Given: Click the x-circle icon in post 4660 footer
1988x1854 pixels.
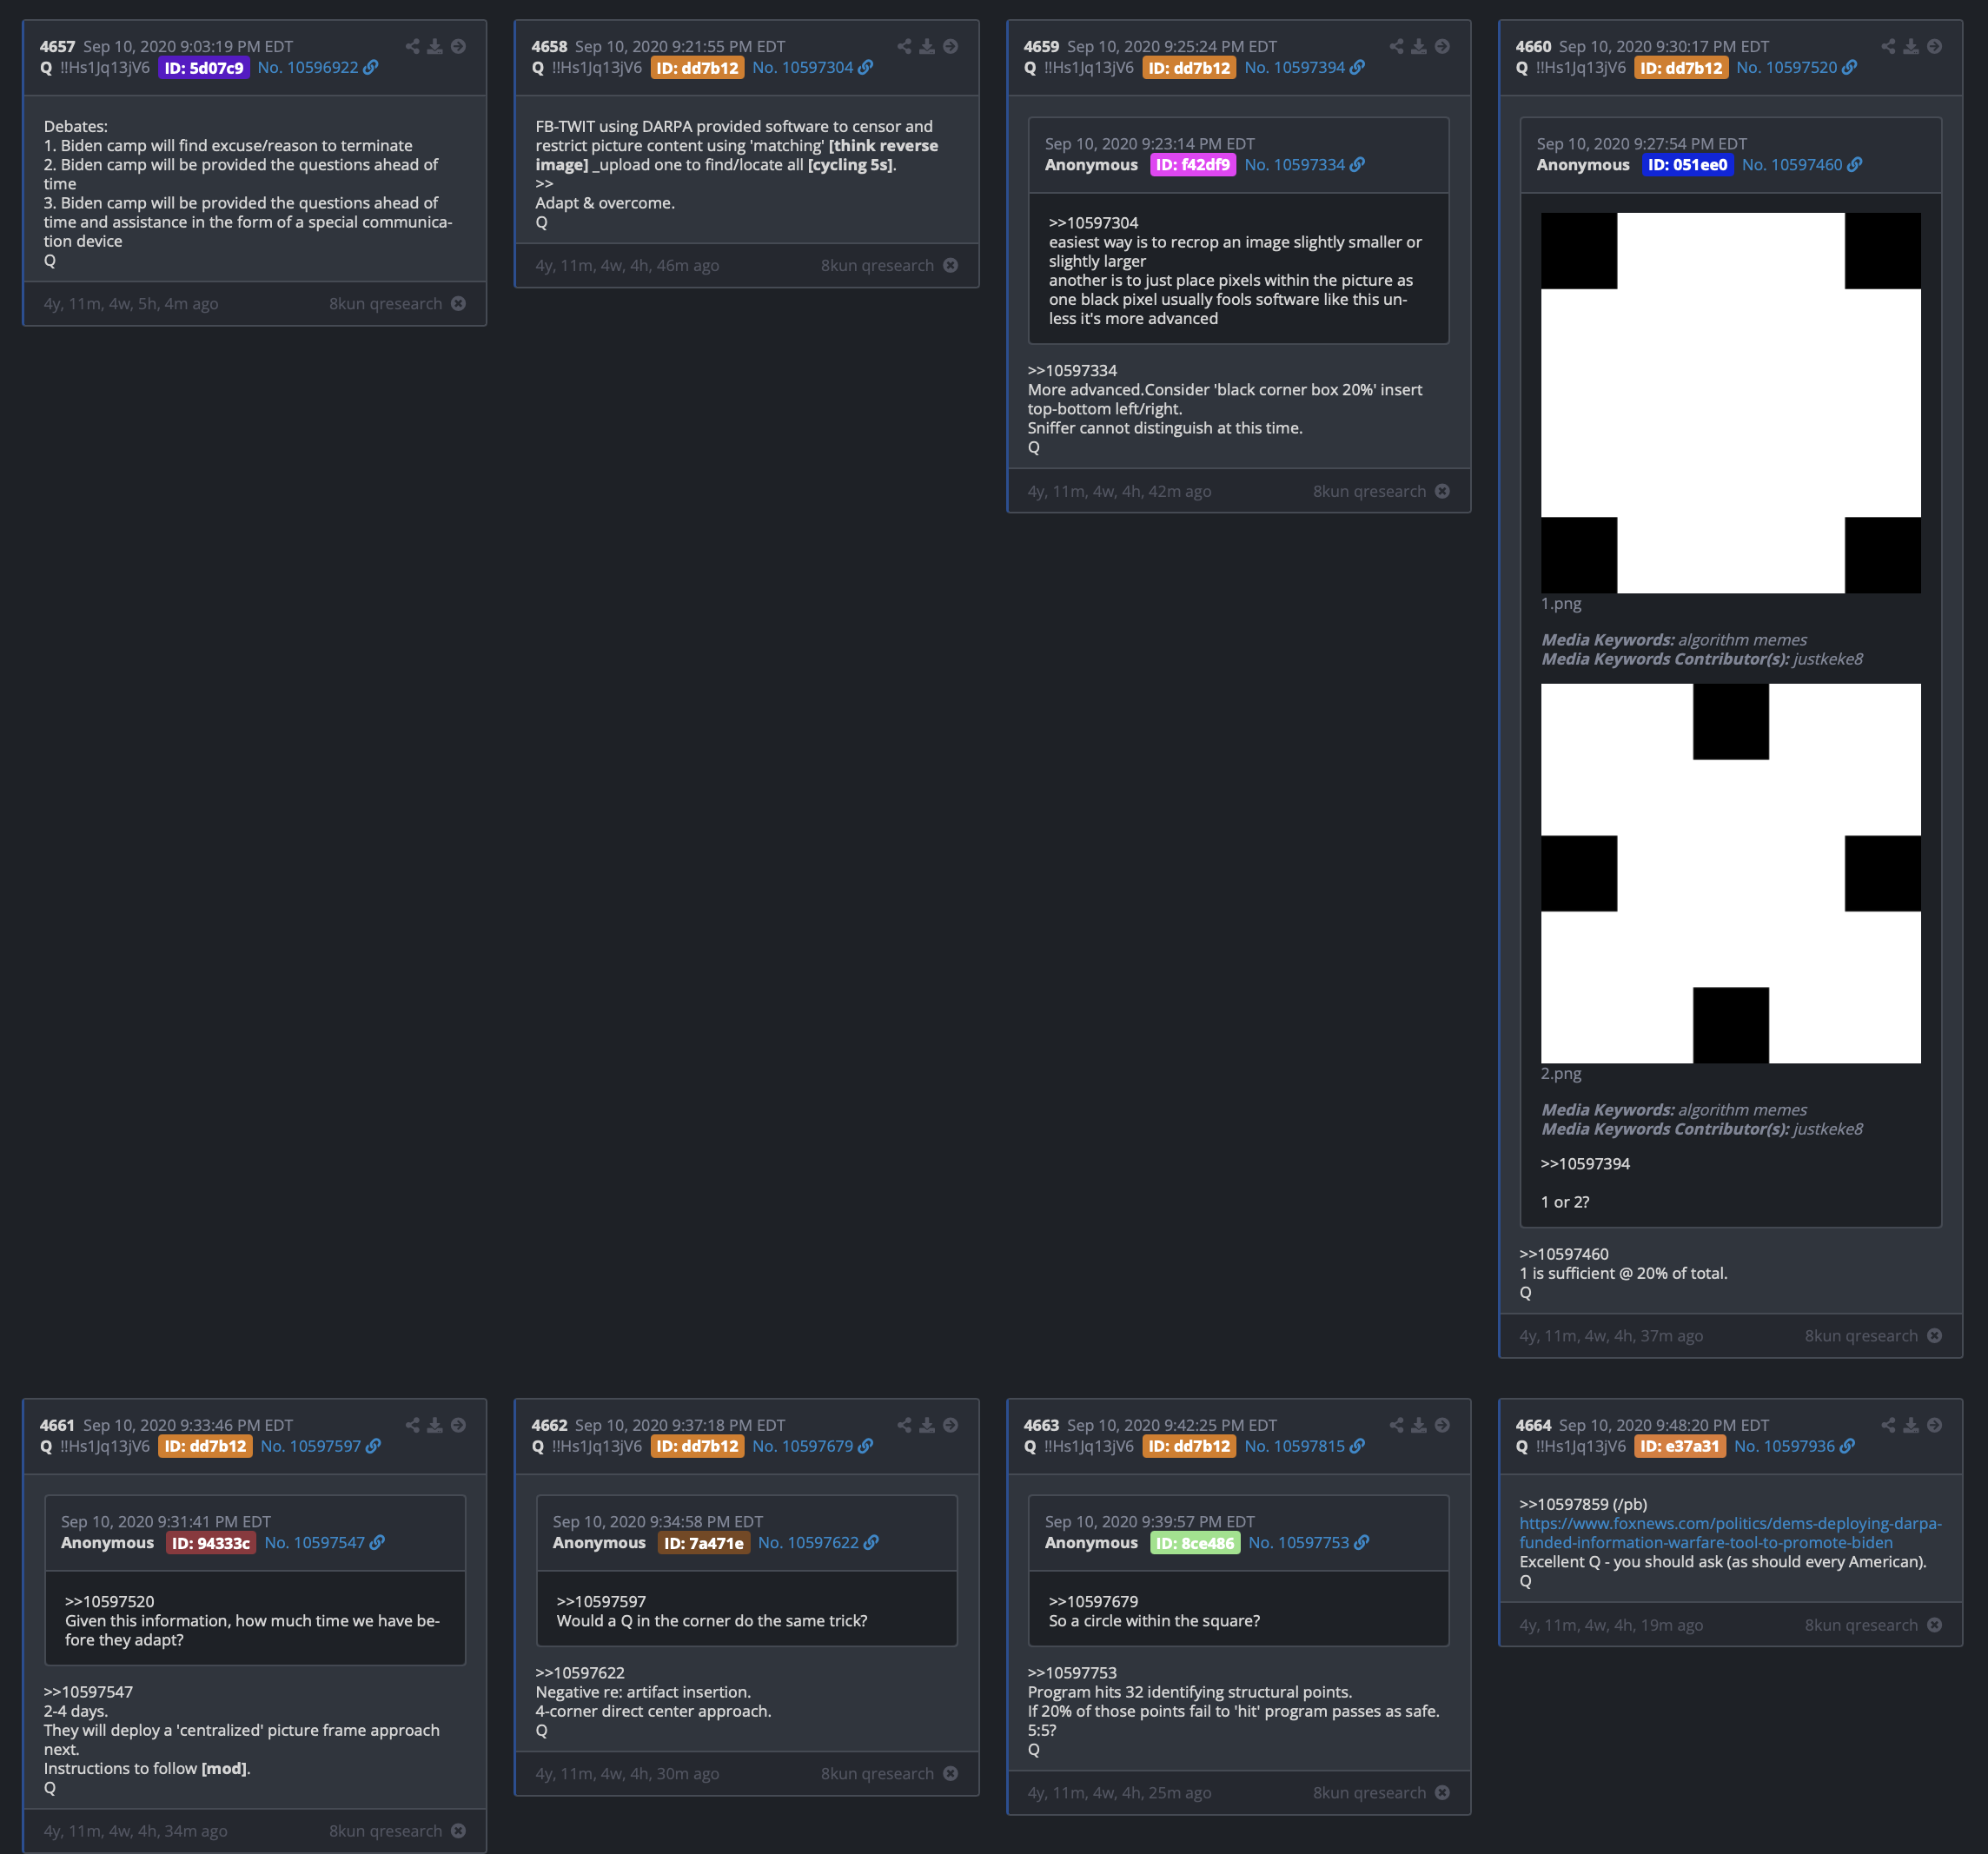Looking at the screenshot, I should click(x=1934, y=1335).
